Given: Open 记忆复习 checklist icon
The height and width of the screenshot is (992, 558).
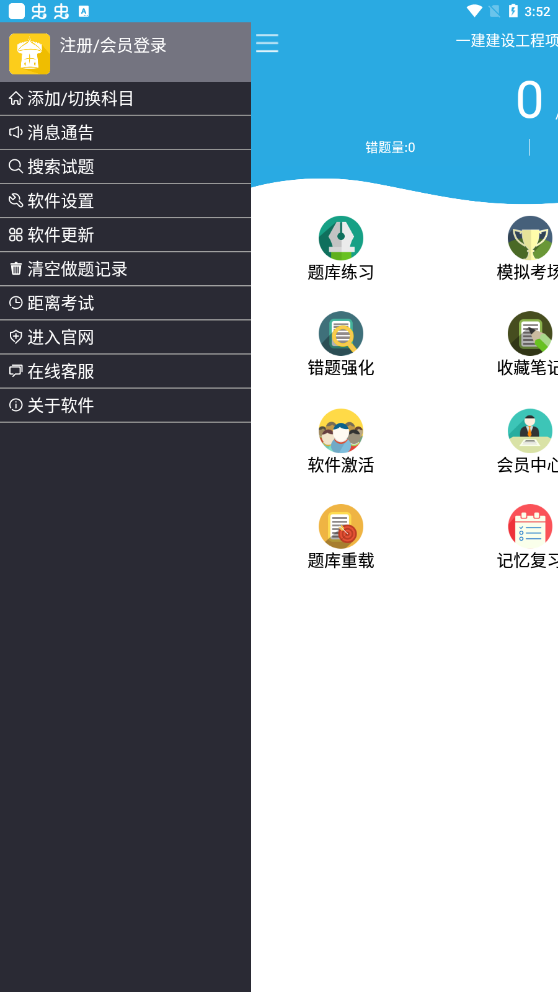Looking at the screenshot, I should (530, 526).
